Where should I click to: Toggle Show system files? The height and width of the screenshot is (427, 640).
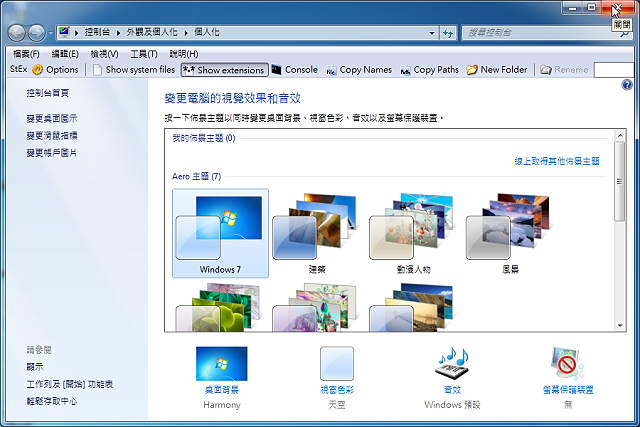134,70
